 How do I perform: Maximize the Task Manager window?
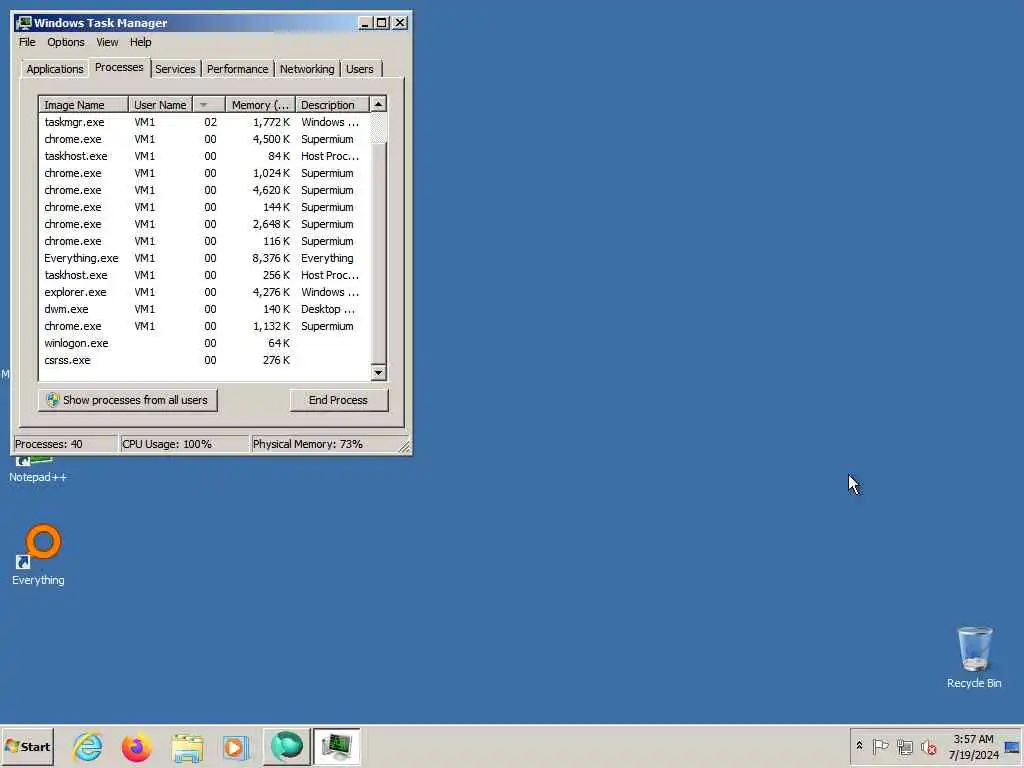click(381, 23)
